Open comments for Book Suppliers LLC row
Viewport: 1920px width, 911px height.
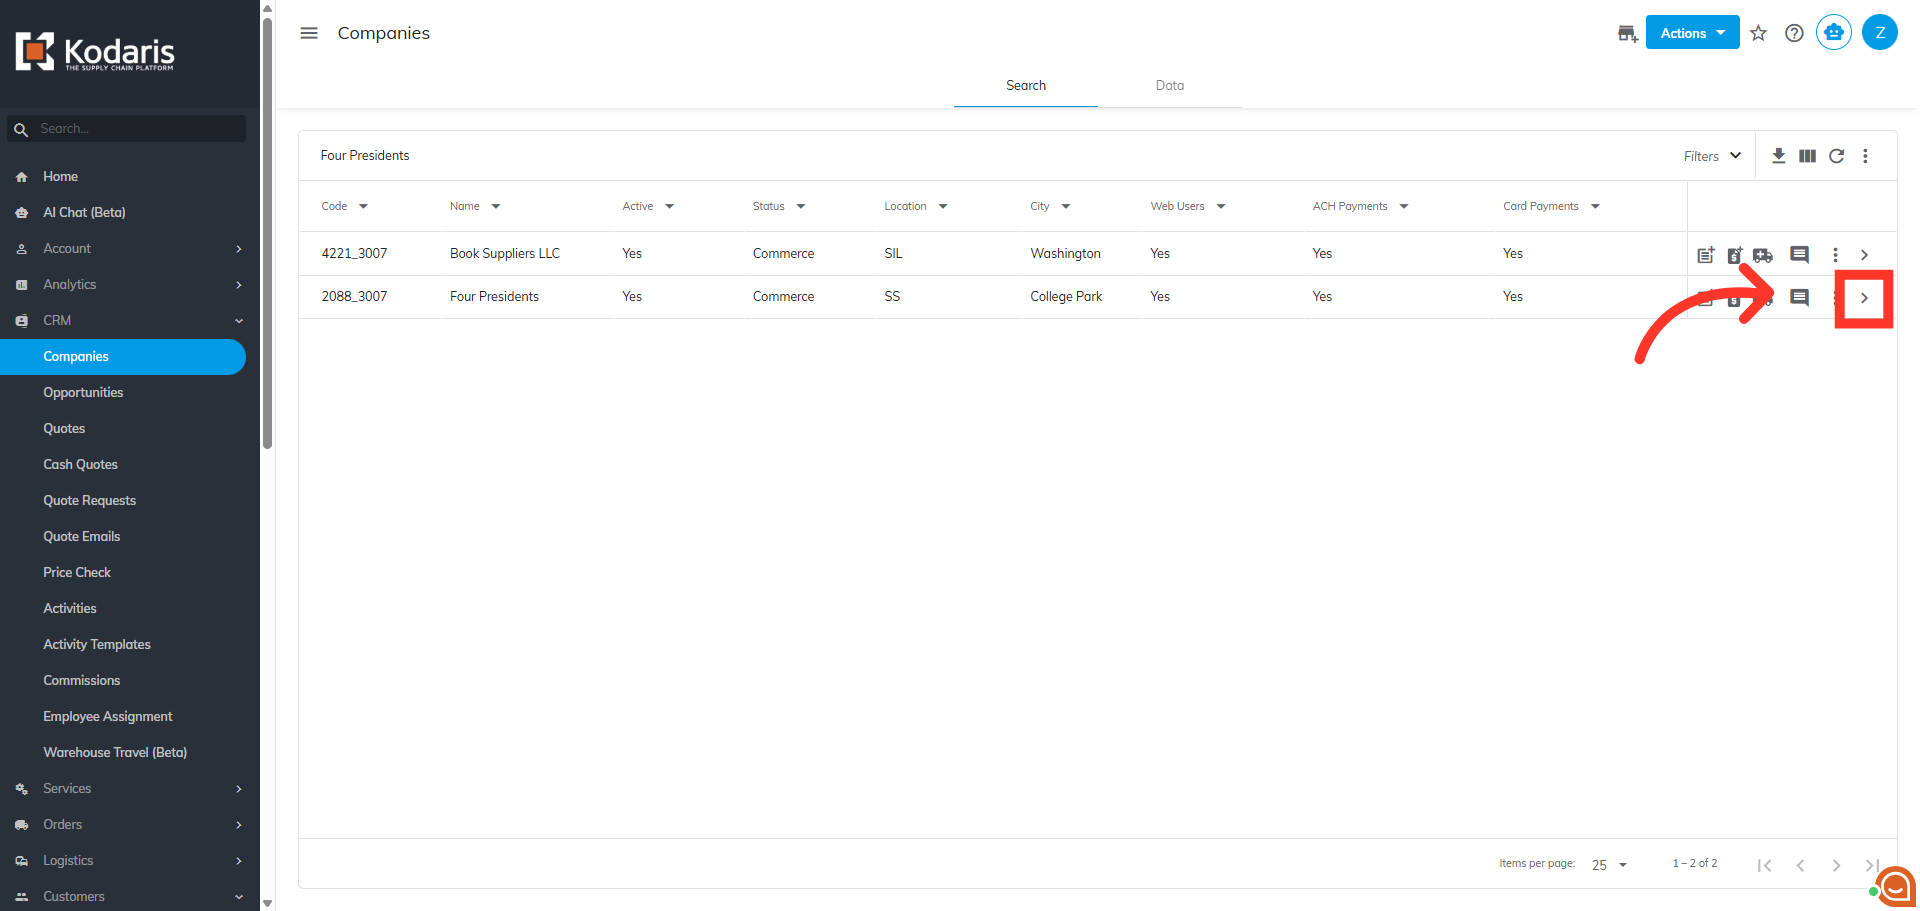click(x=1799, y=255)
